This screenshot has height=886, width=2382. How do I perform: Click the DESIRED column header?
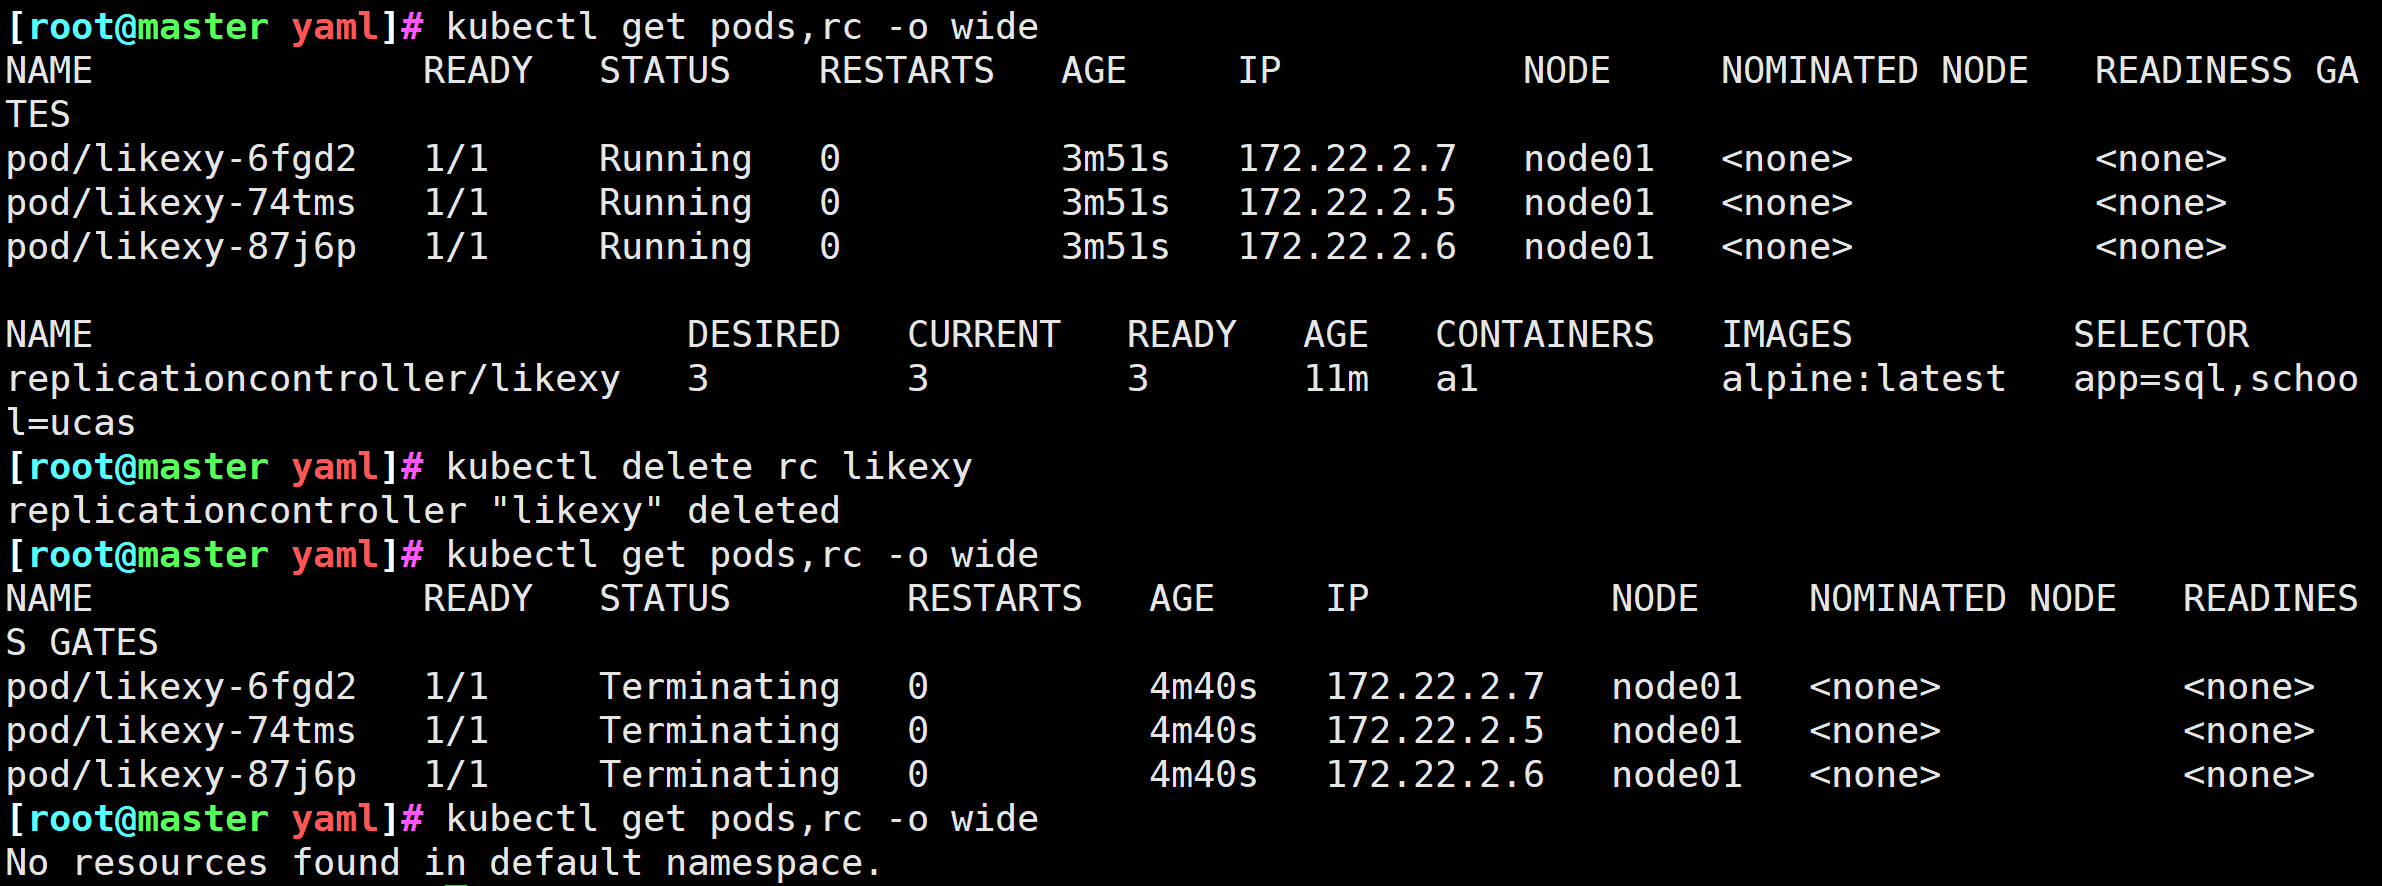click(763, 335)
